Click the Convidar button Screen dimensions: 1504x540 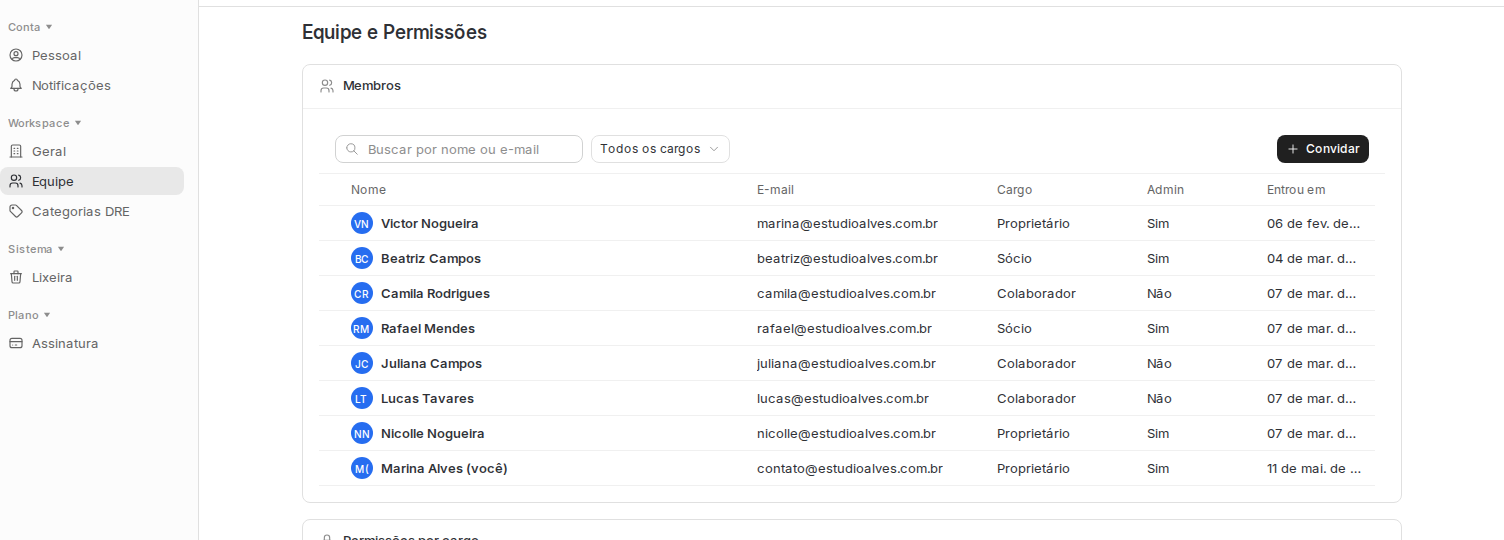(1323, 149)
